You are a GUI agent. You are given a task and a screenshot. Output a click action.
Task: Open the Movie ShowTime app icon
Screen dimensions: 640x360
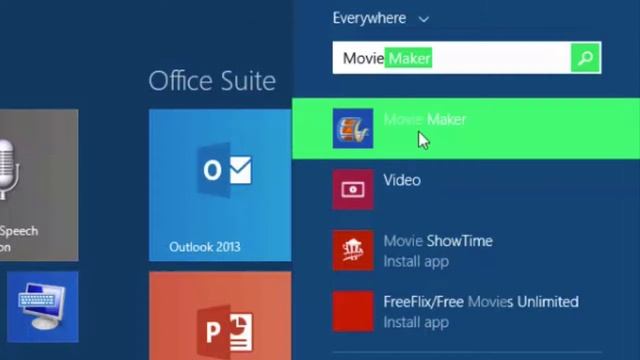pos(353,250)
